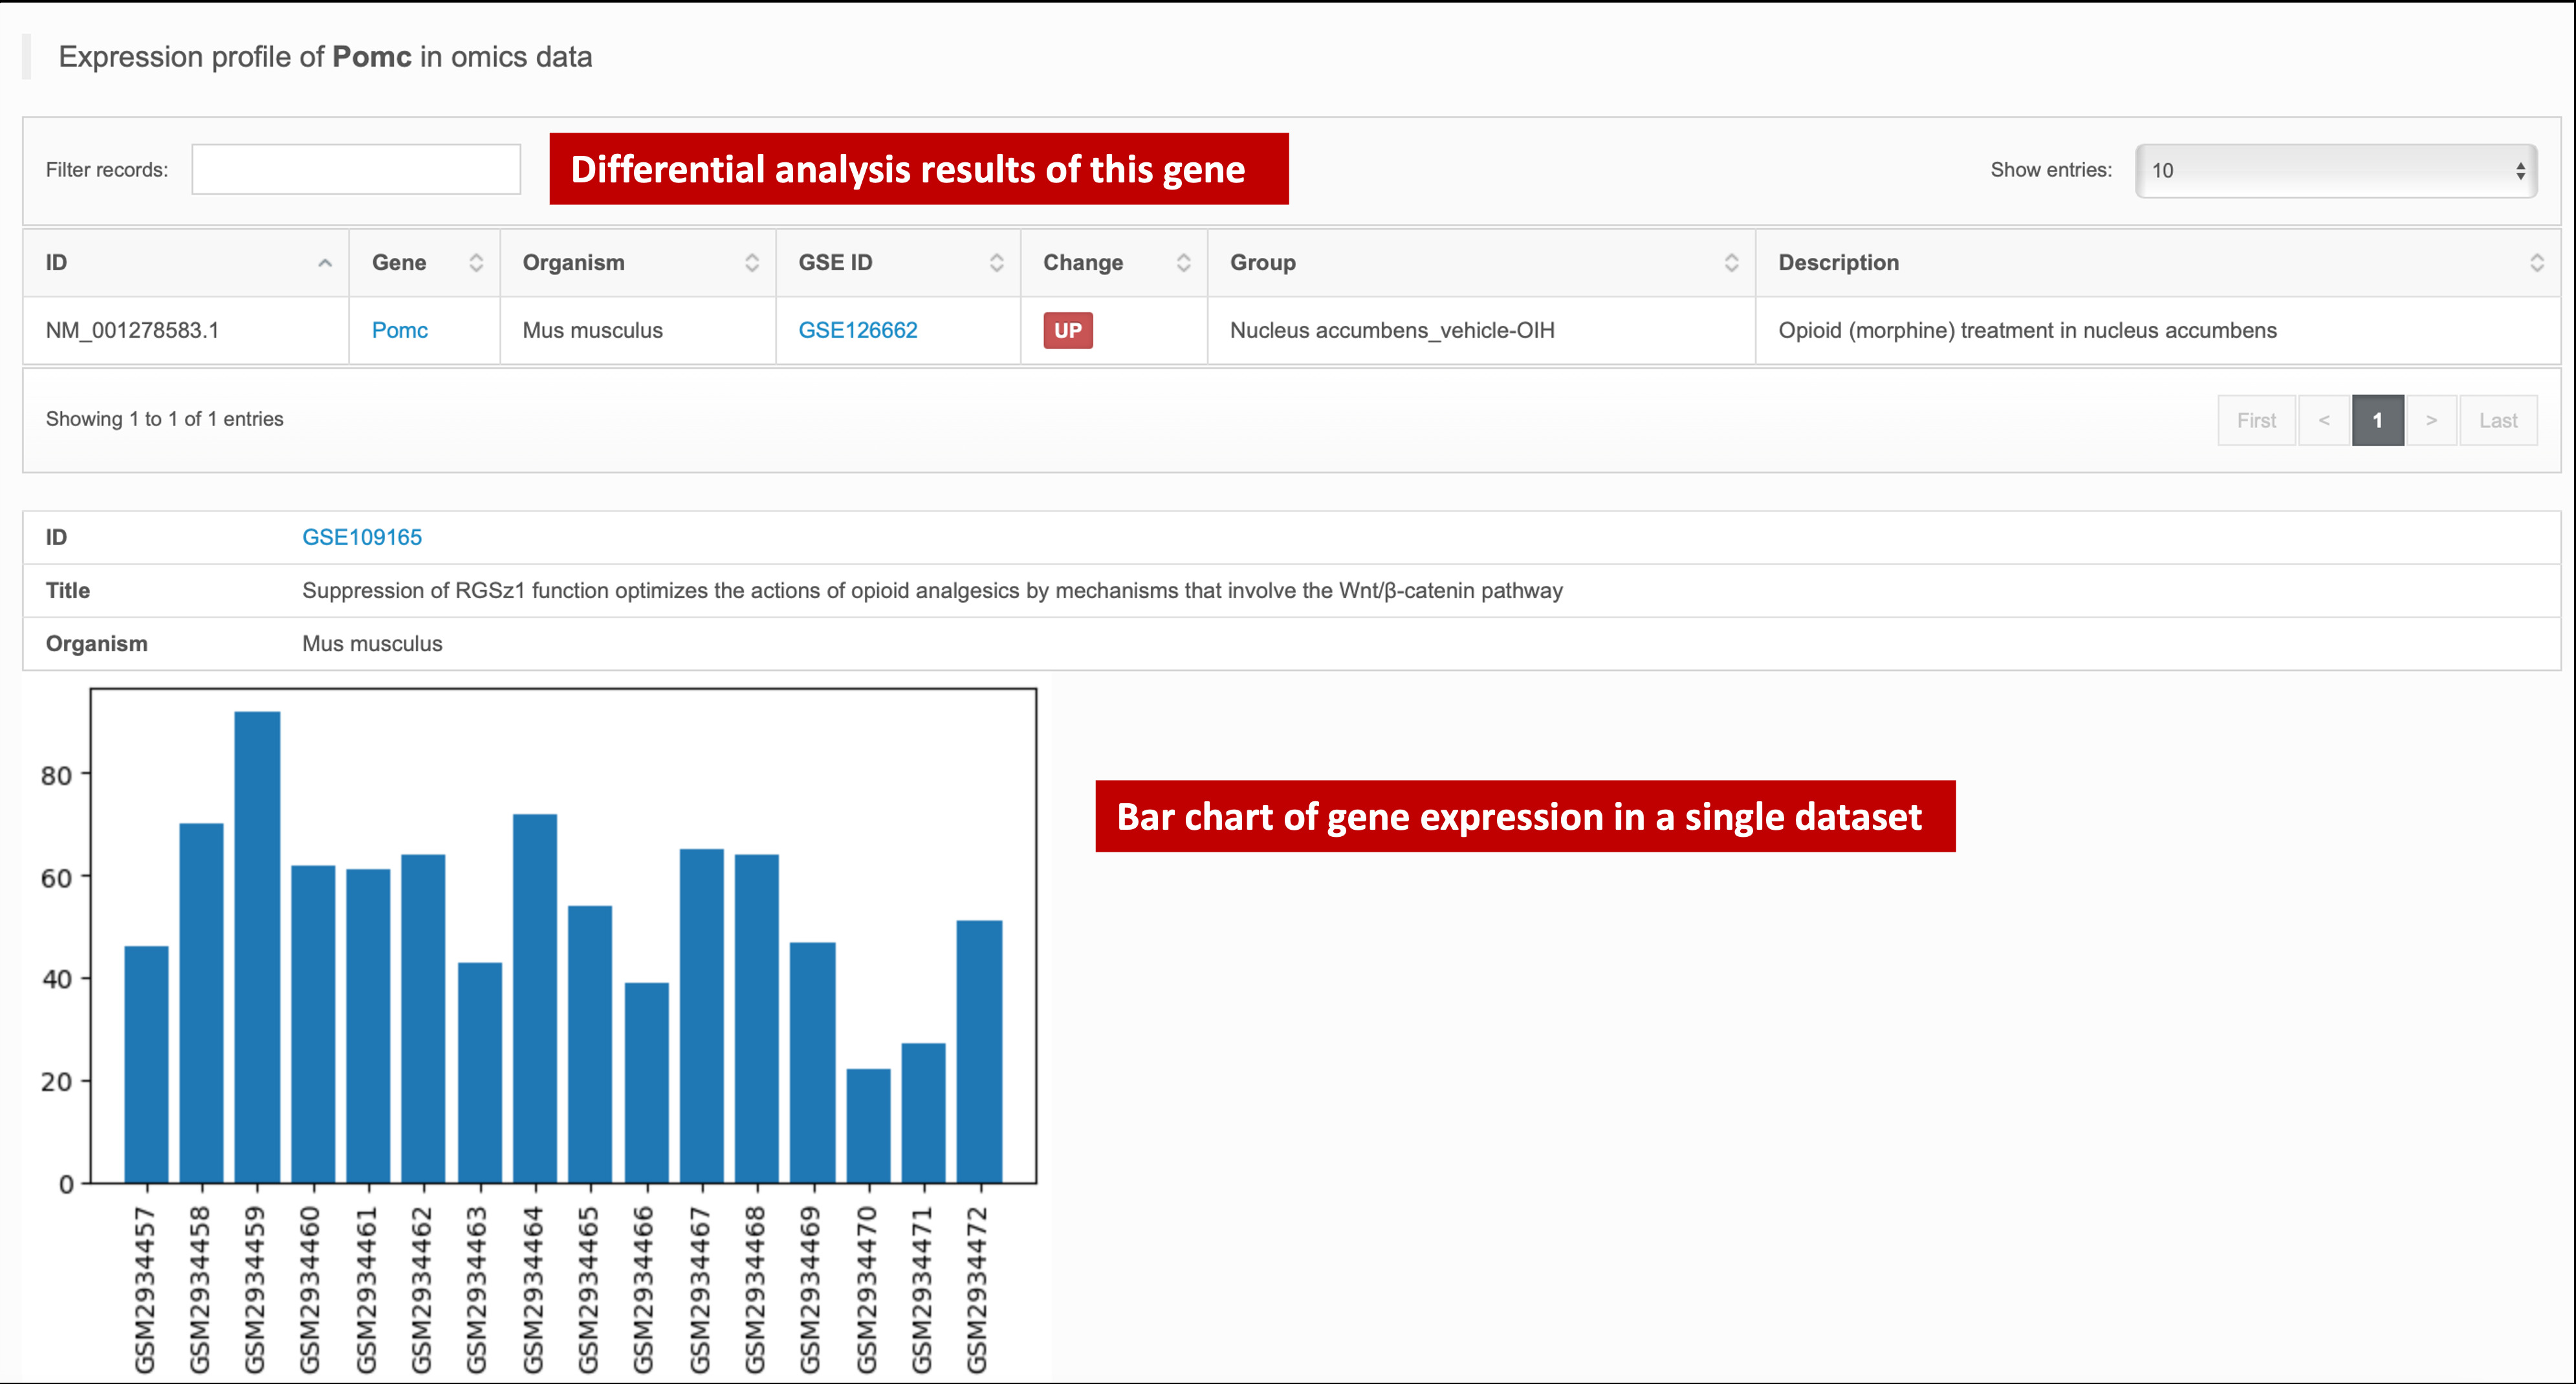Click the Group column sort icon
This screenshot has height=1384, width=2576.
(1731, 263)
